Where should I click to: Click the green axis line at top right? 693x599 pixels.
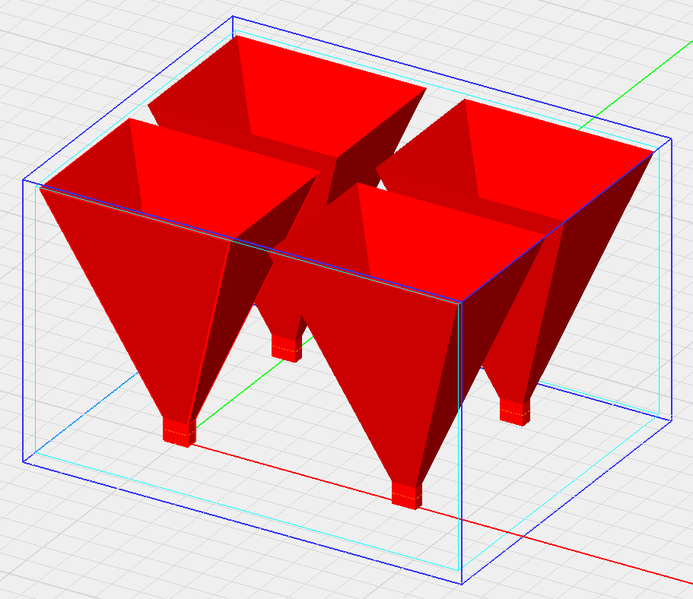(x=636, y=84)
